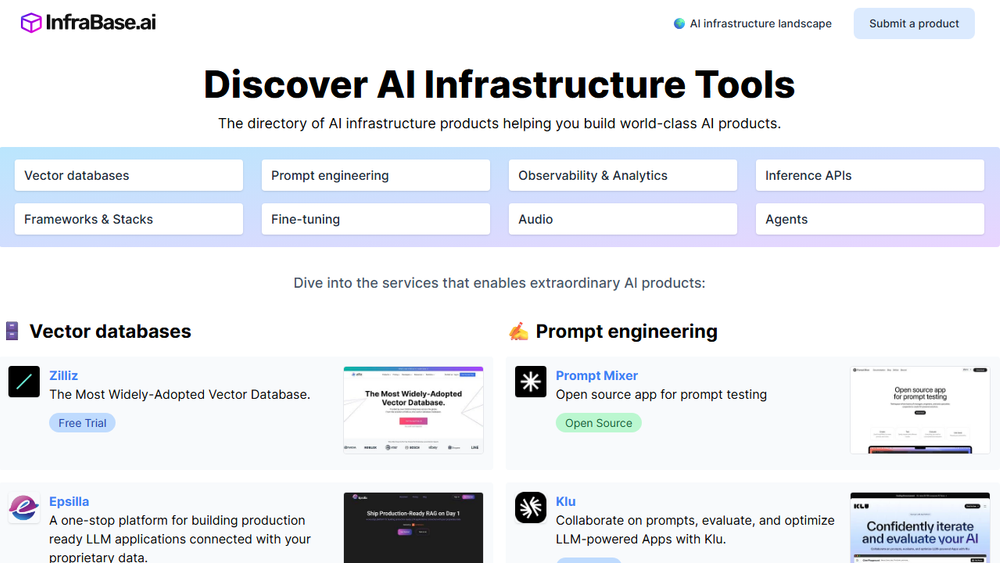The height and width of the screenshot is (563, 1000).
Task: Click the Vector databases section heading
Action: tap(110, 332)
